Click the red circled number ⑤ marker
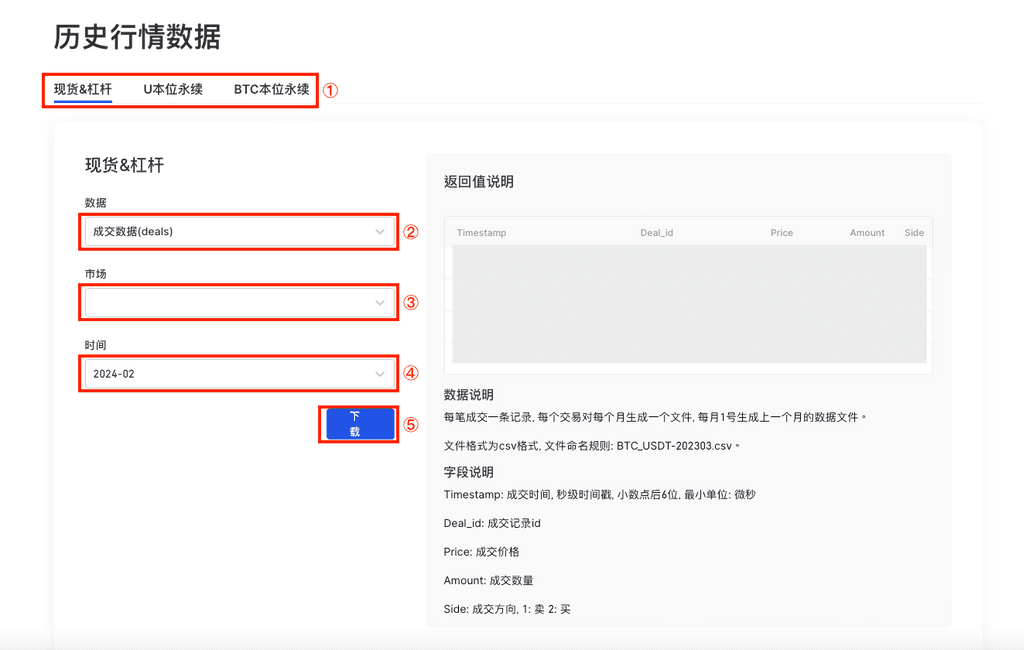The height and width of the screenshot is (650, 1024). tap(410, 424)
